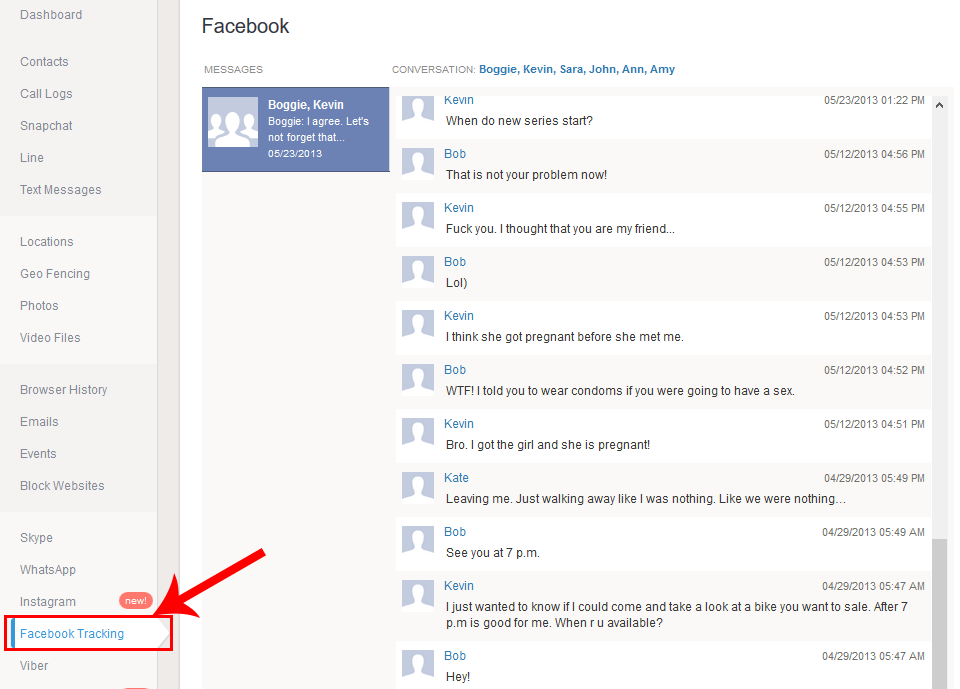Click the Facebook page heading

(245, 26)
